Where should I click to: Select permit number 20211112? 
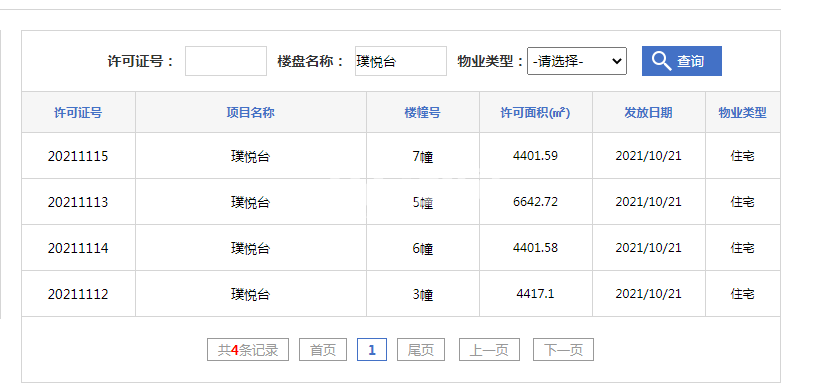[78, 294]
